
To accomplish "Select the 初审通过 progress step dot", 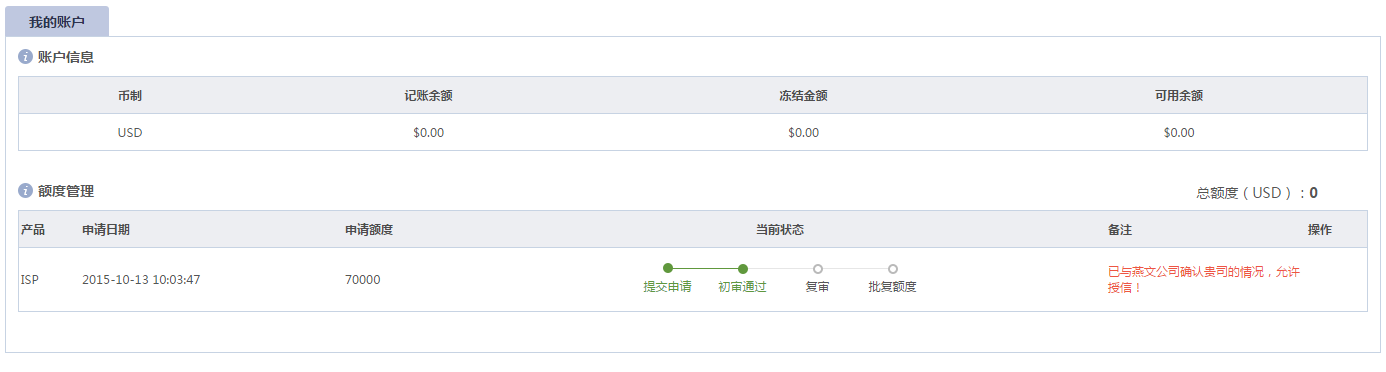I will (743, 268).
